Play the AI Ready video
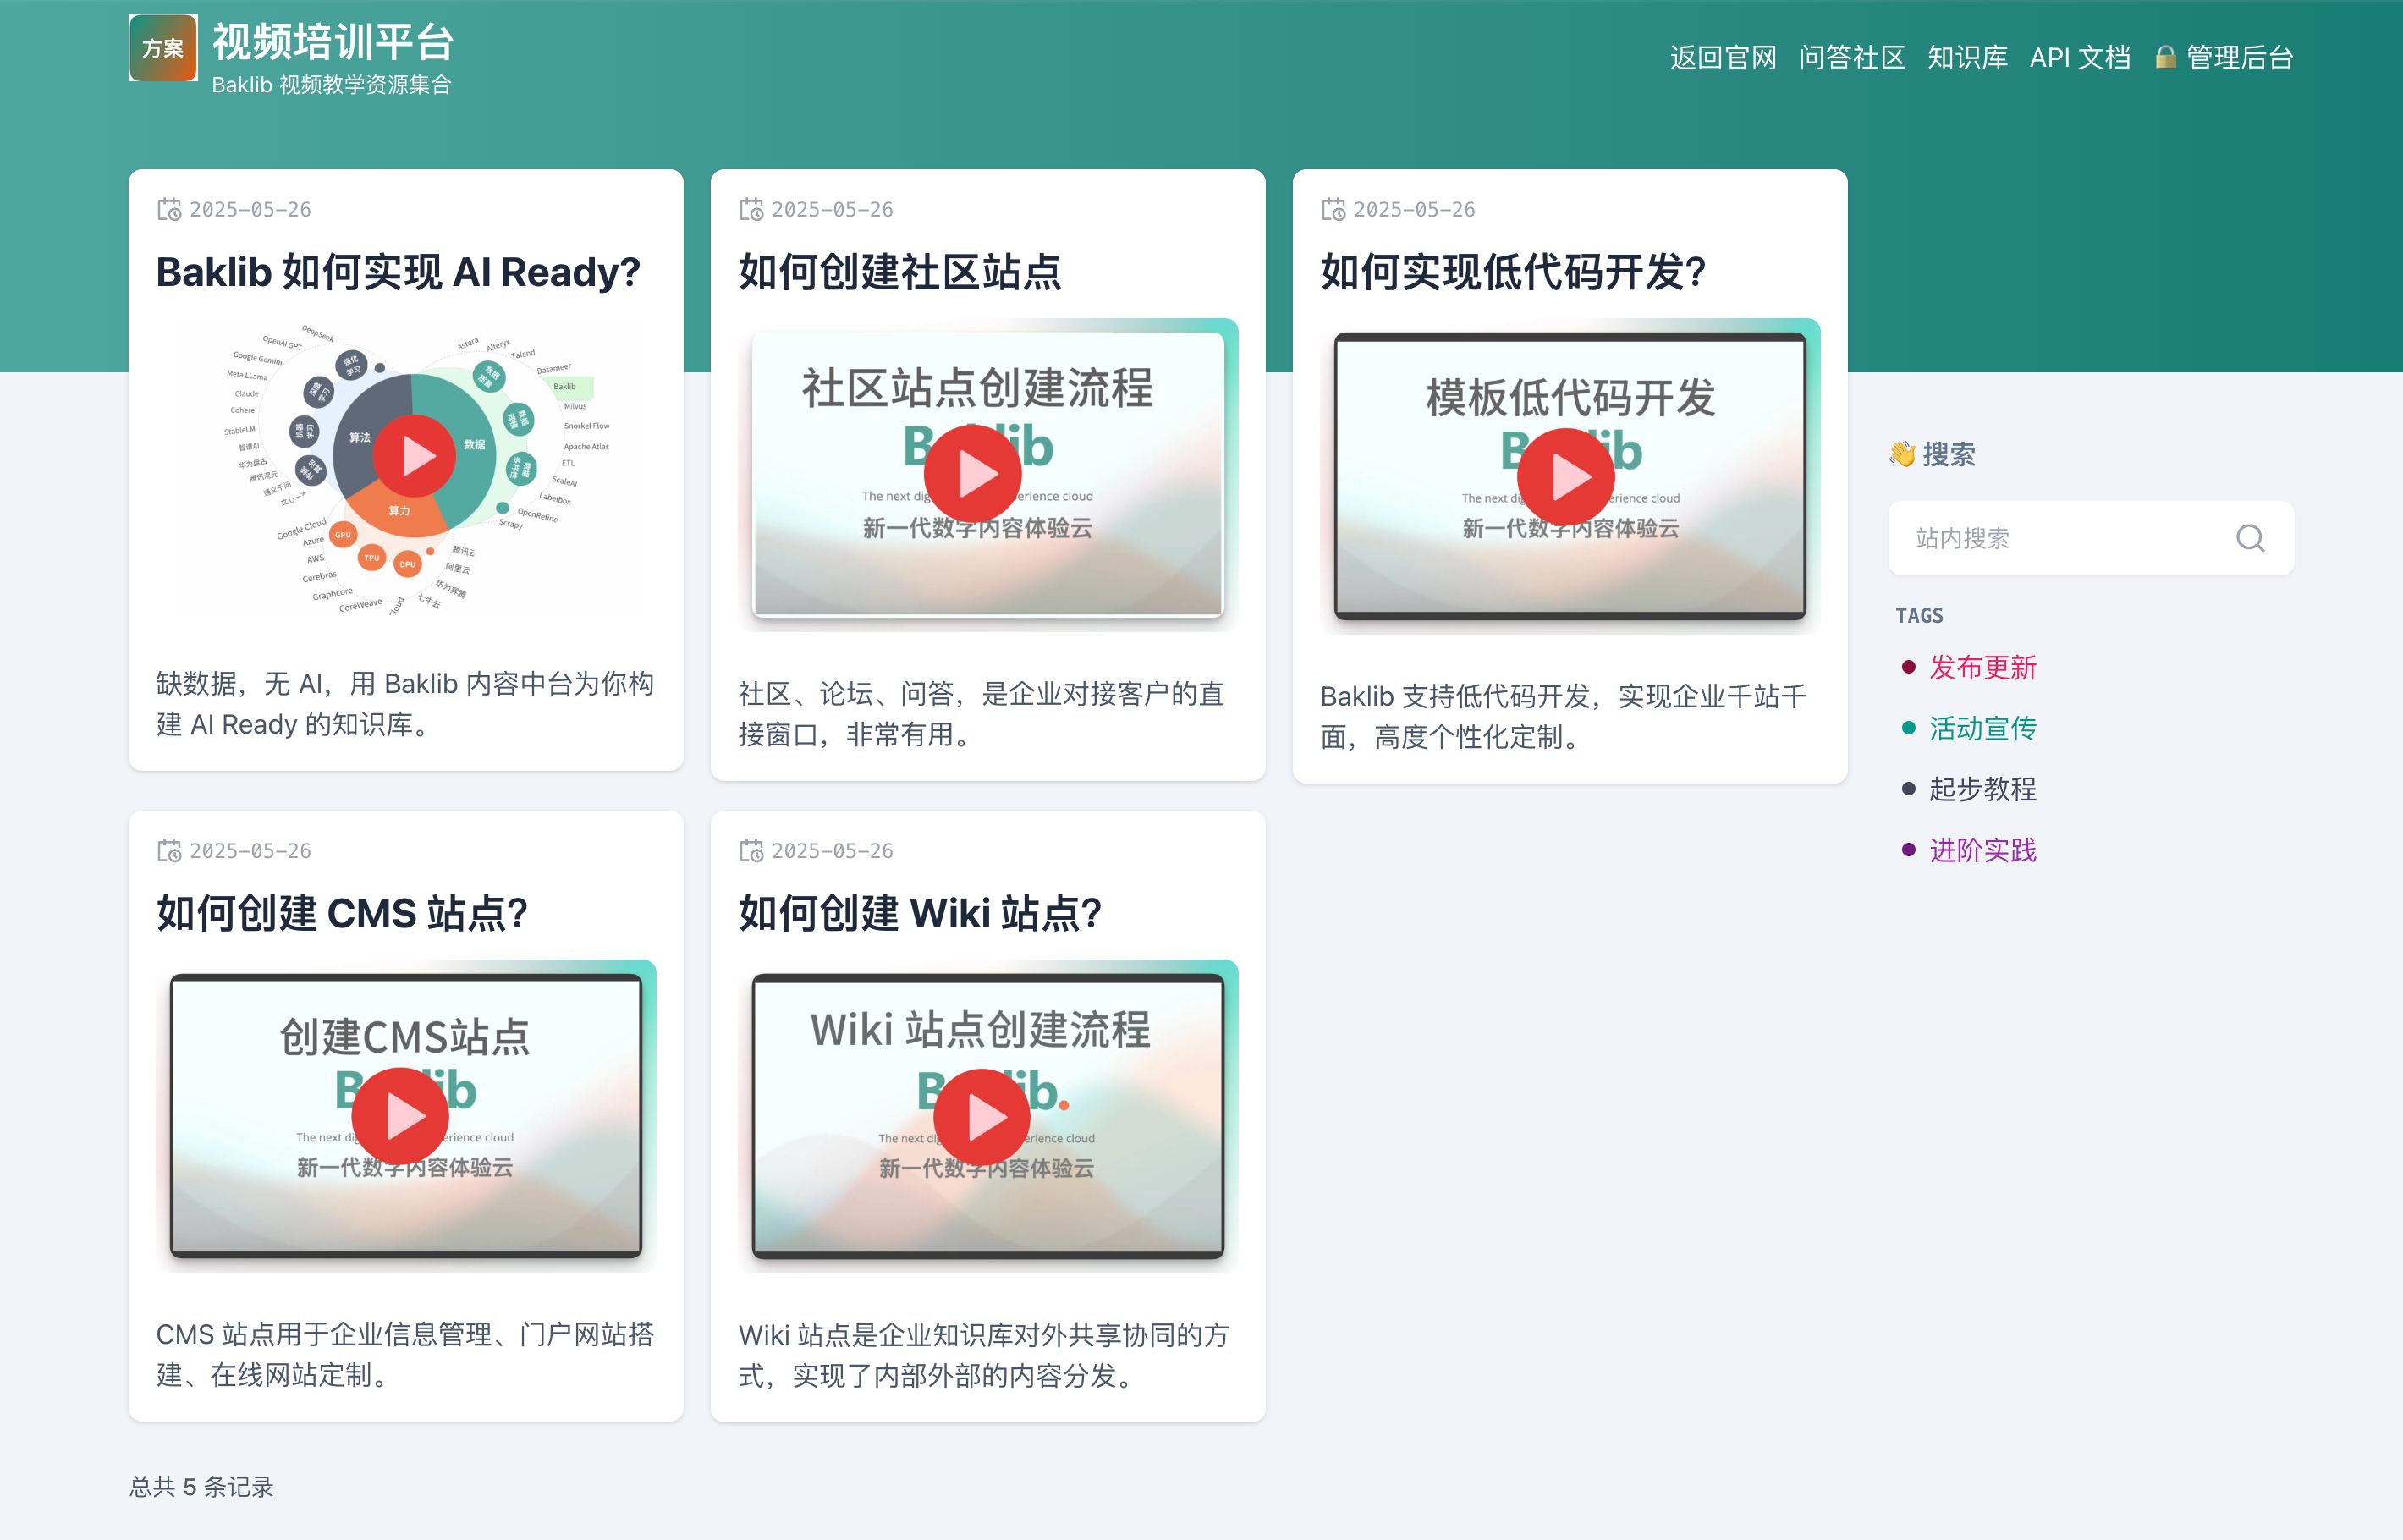The width and height of the screenshot is (2403, 1540). point(414,456)
